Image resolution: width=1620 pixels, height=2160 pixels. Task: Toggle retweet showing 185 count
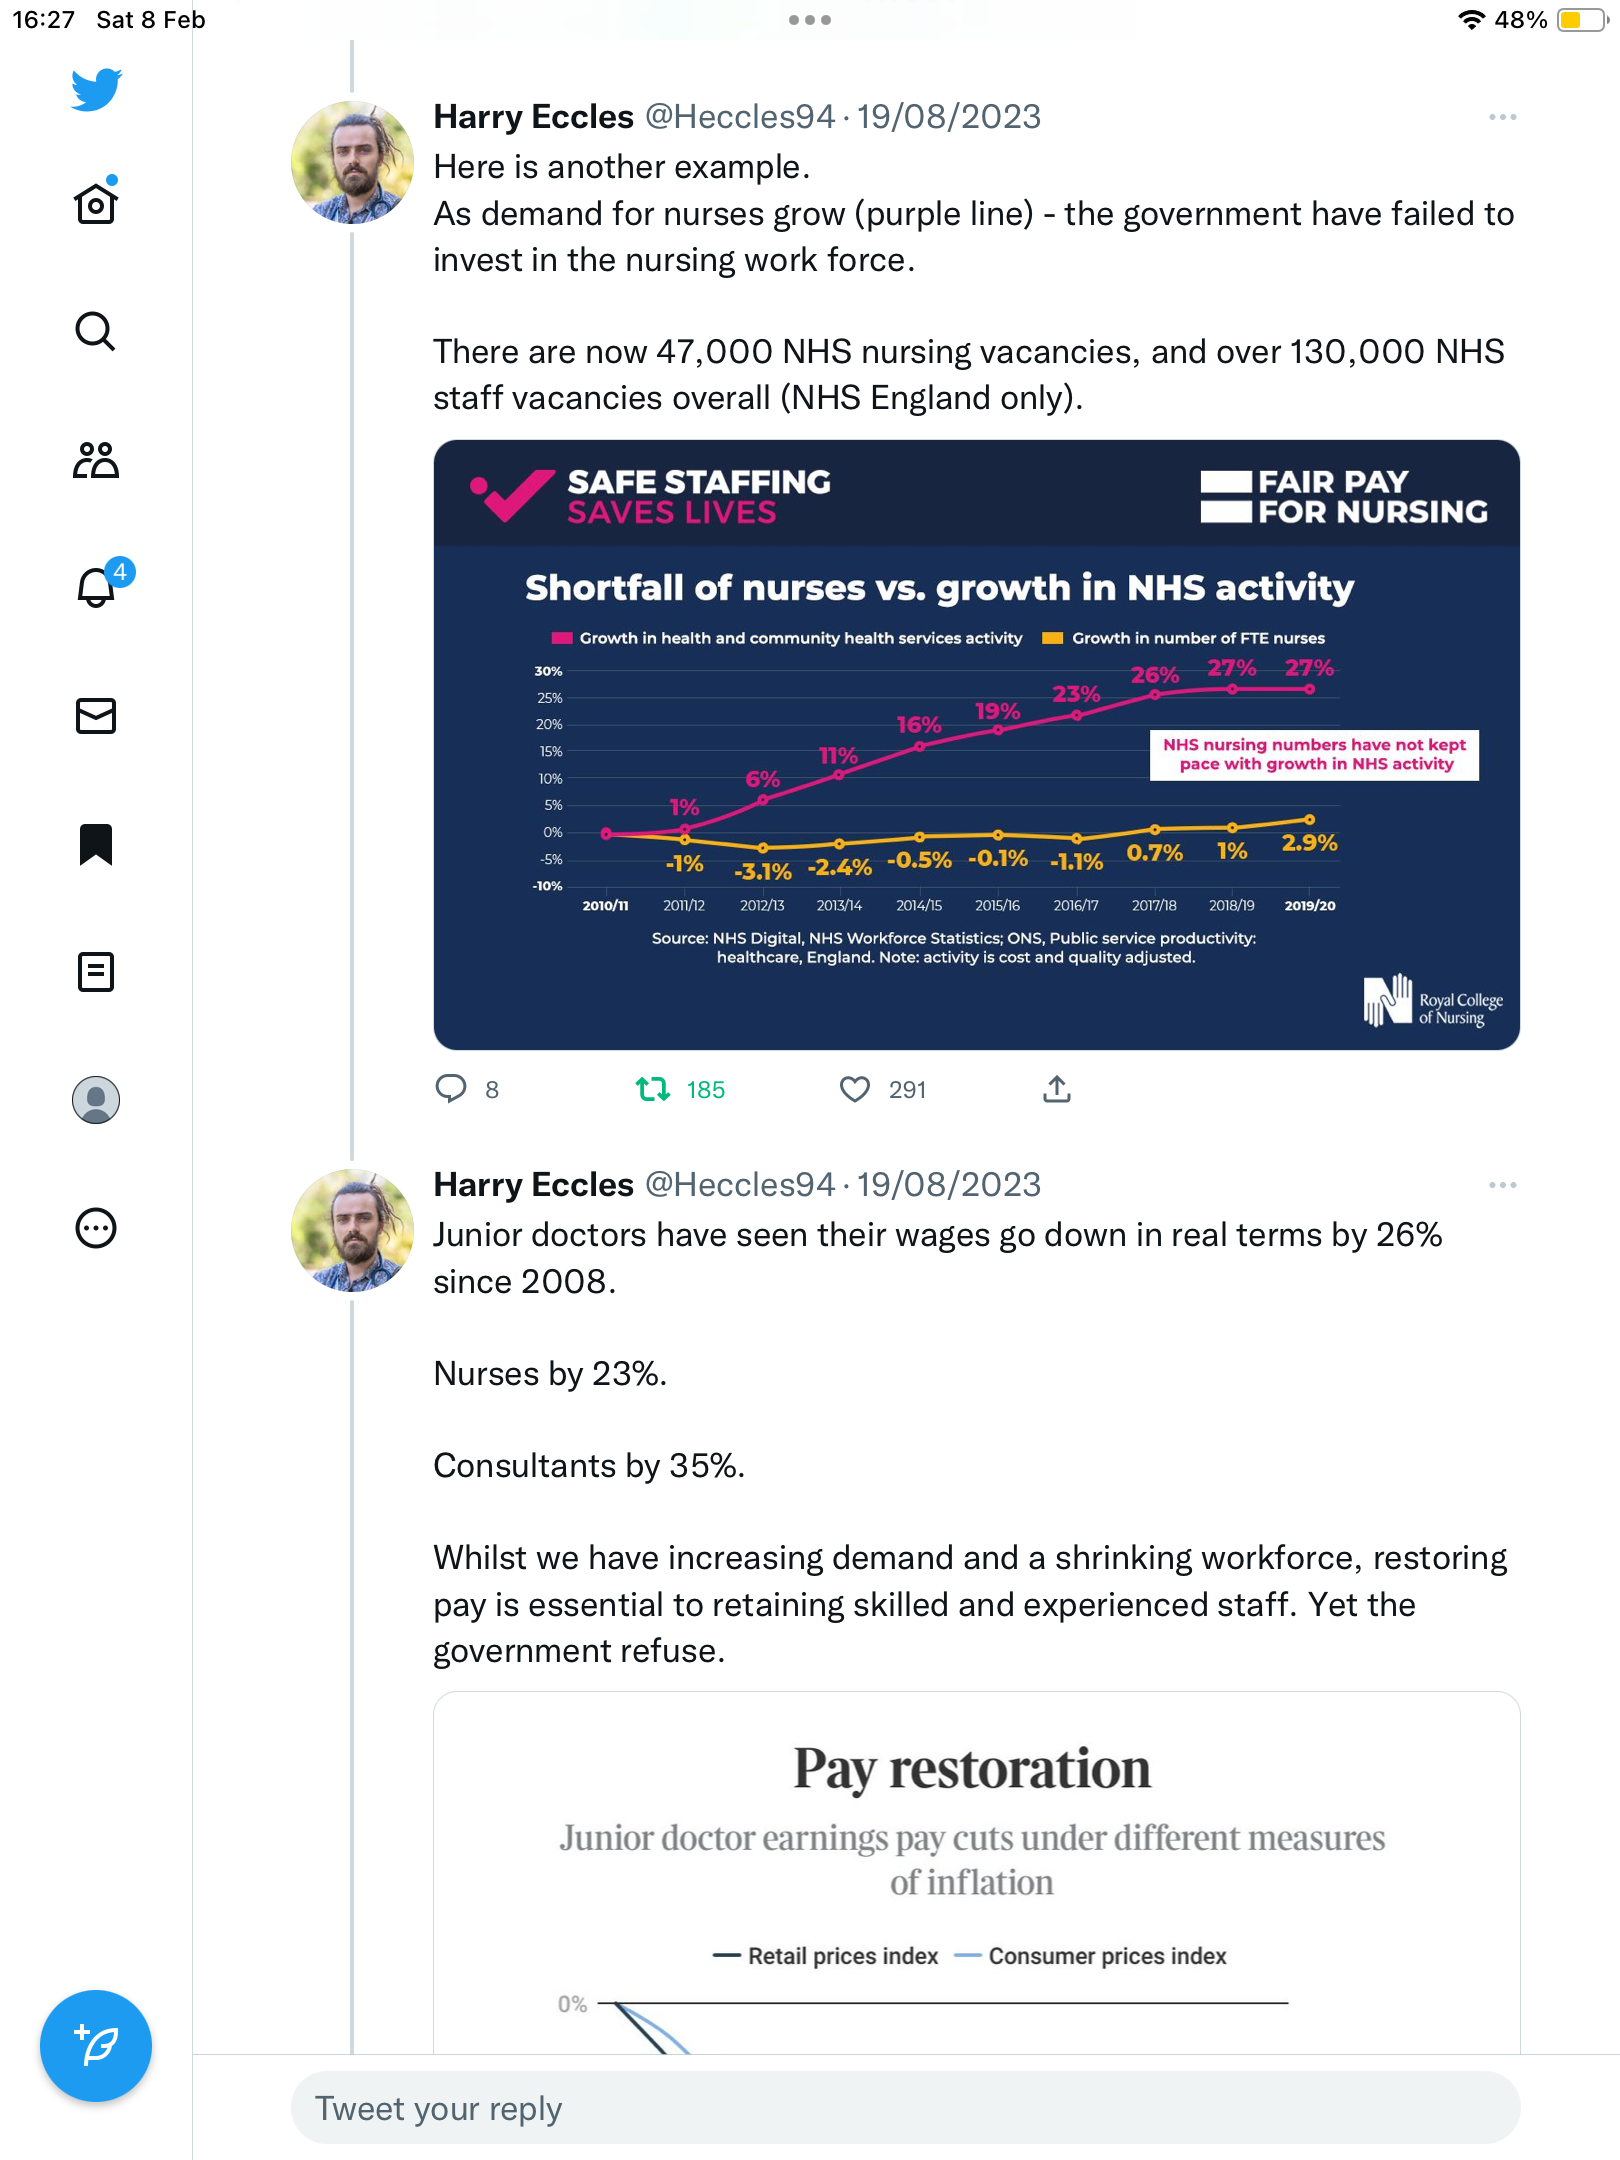[653, 1089]
